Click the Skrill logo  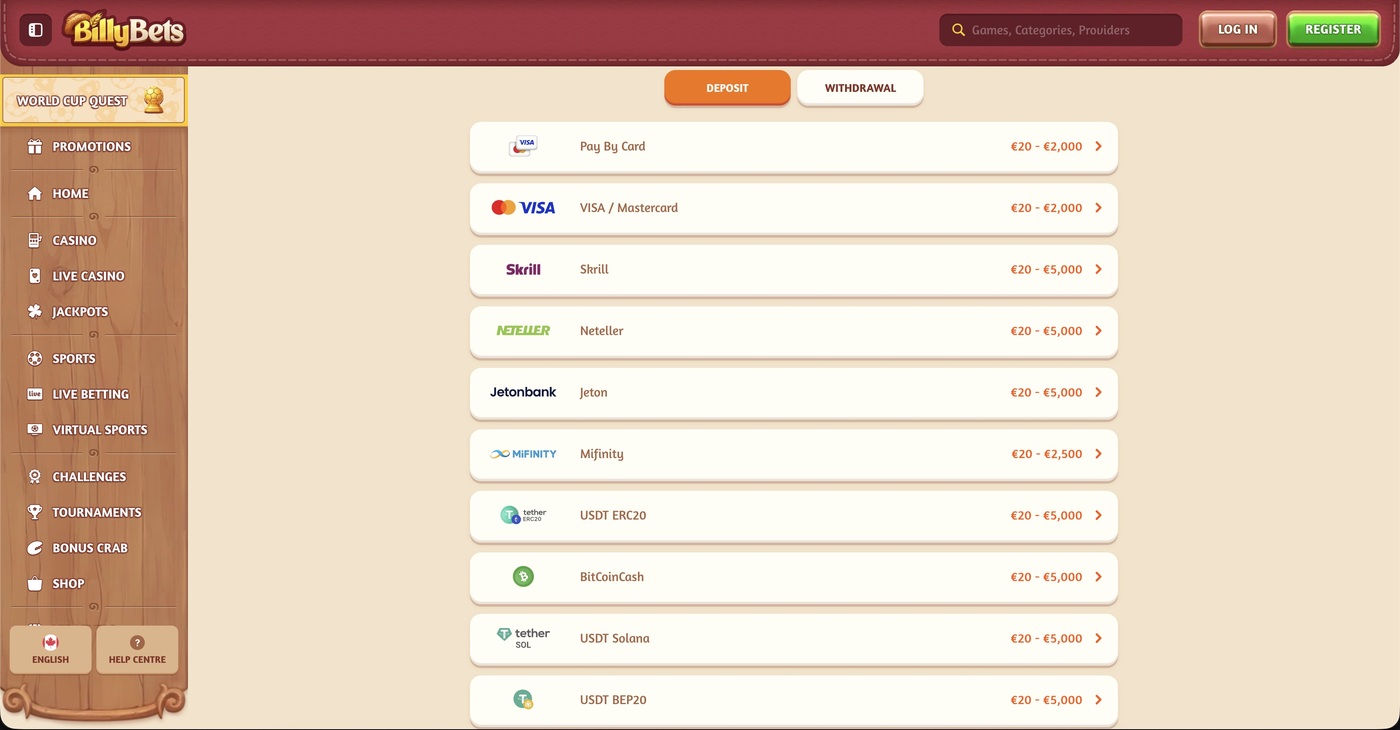click(x=523, y=269)
